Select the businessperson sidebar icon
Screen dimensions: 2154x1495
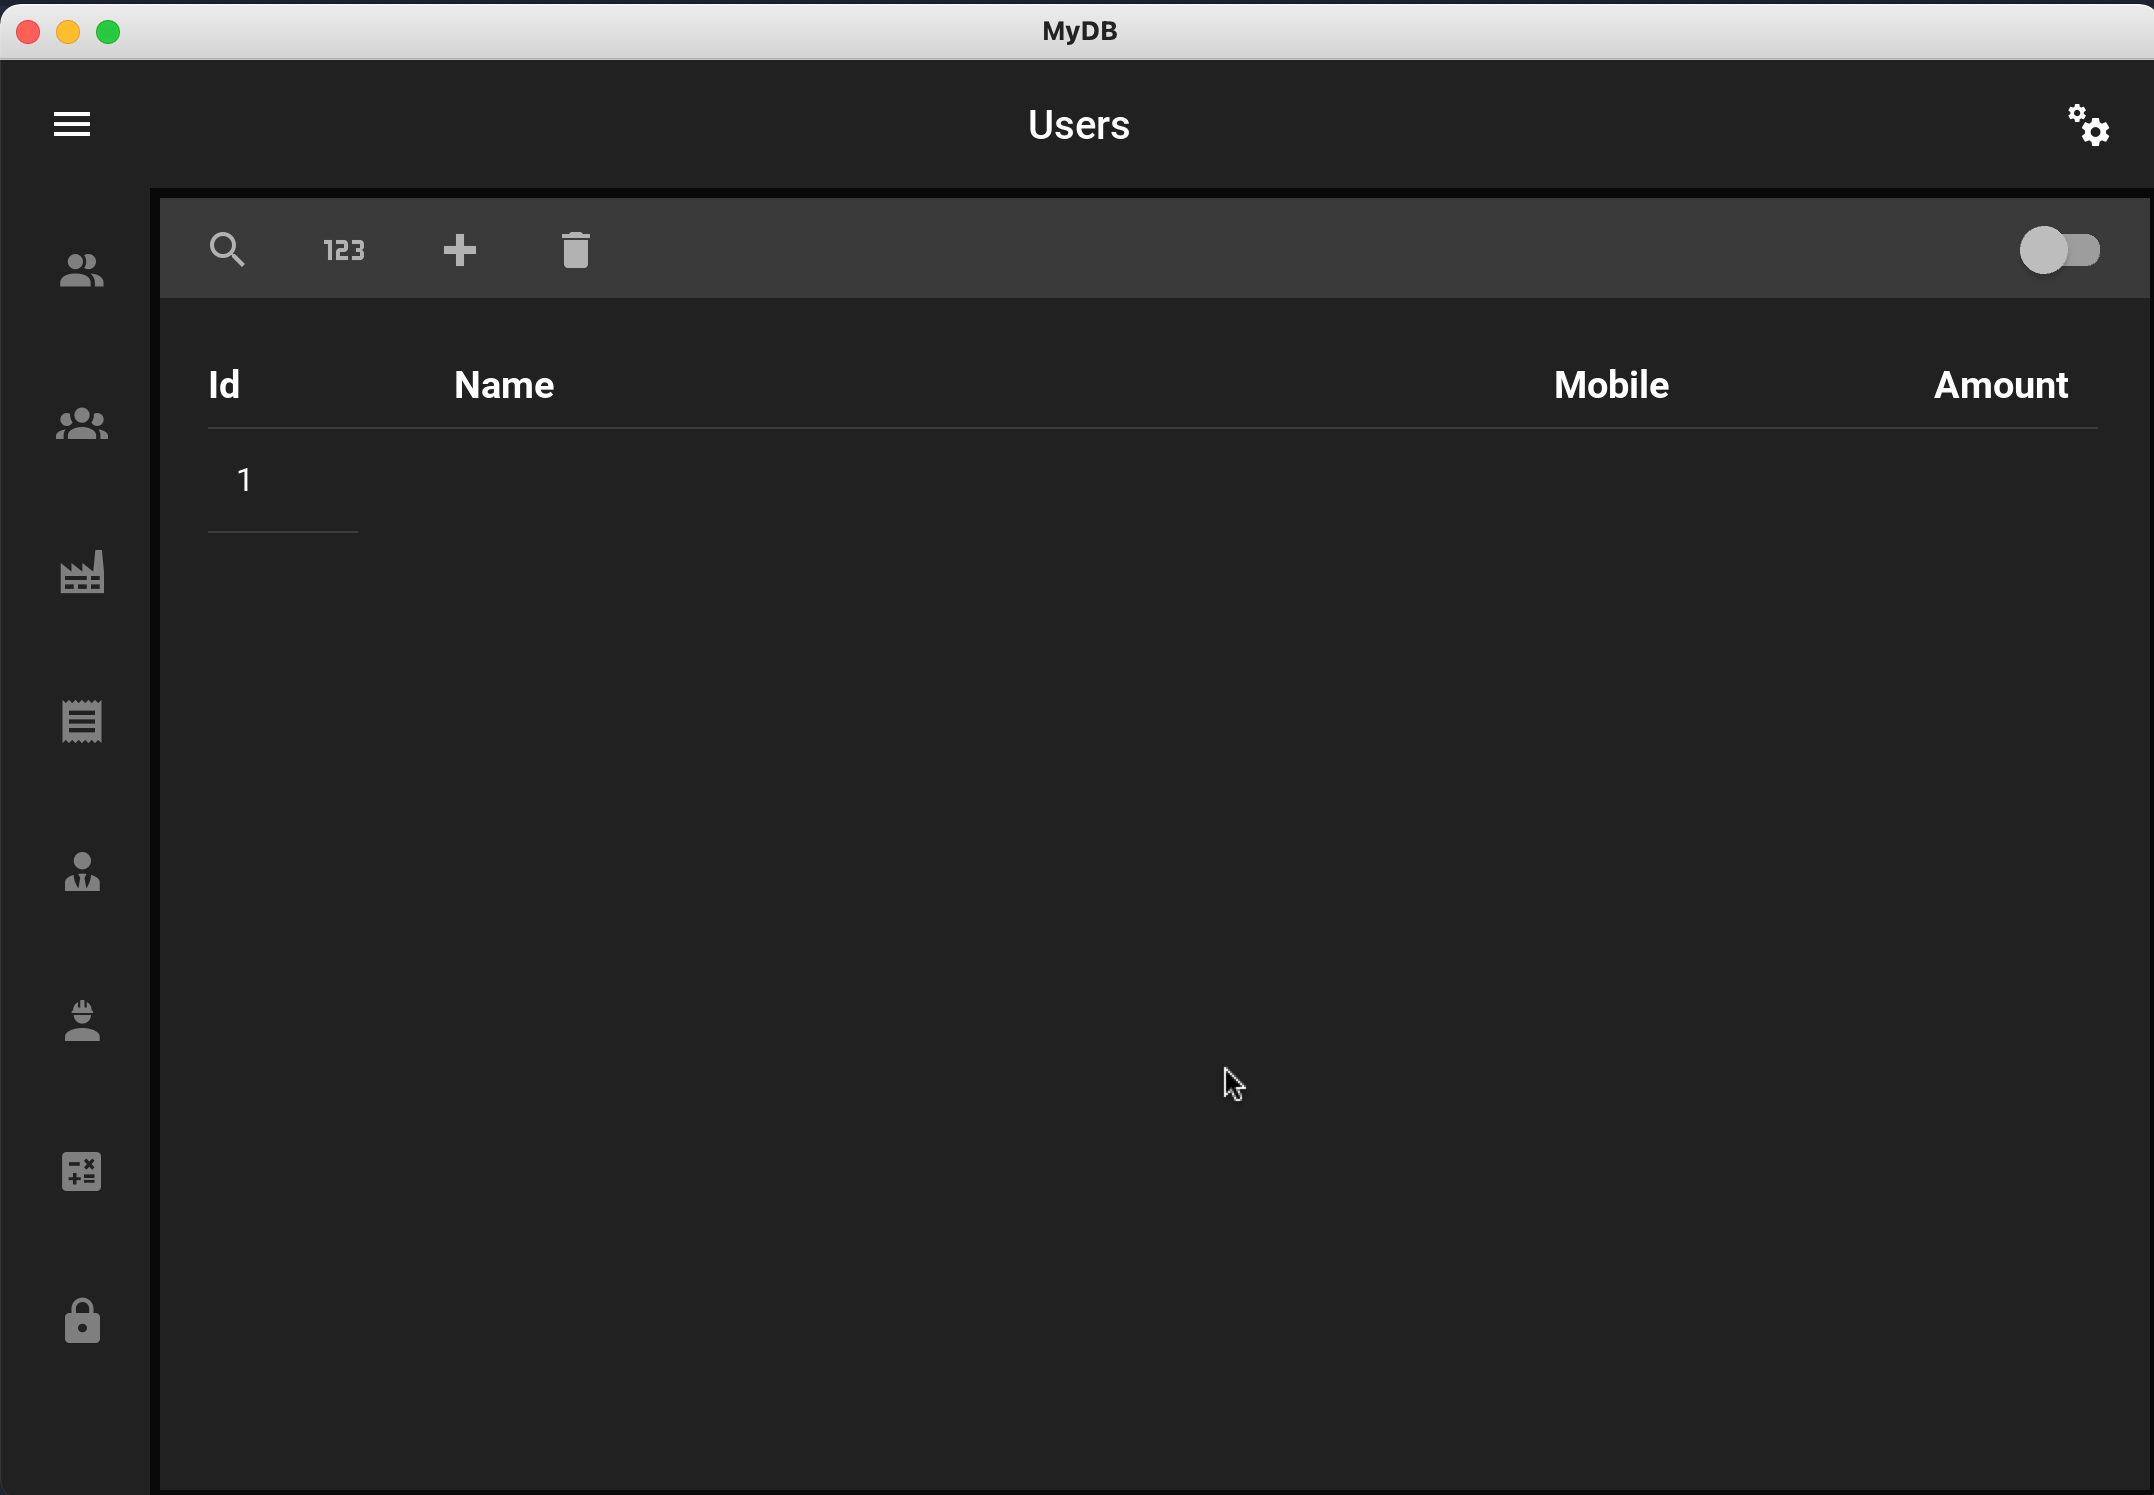82,873
